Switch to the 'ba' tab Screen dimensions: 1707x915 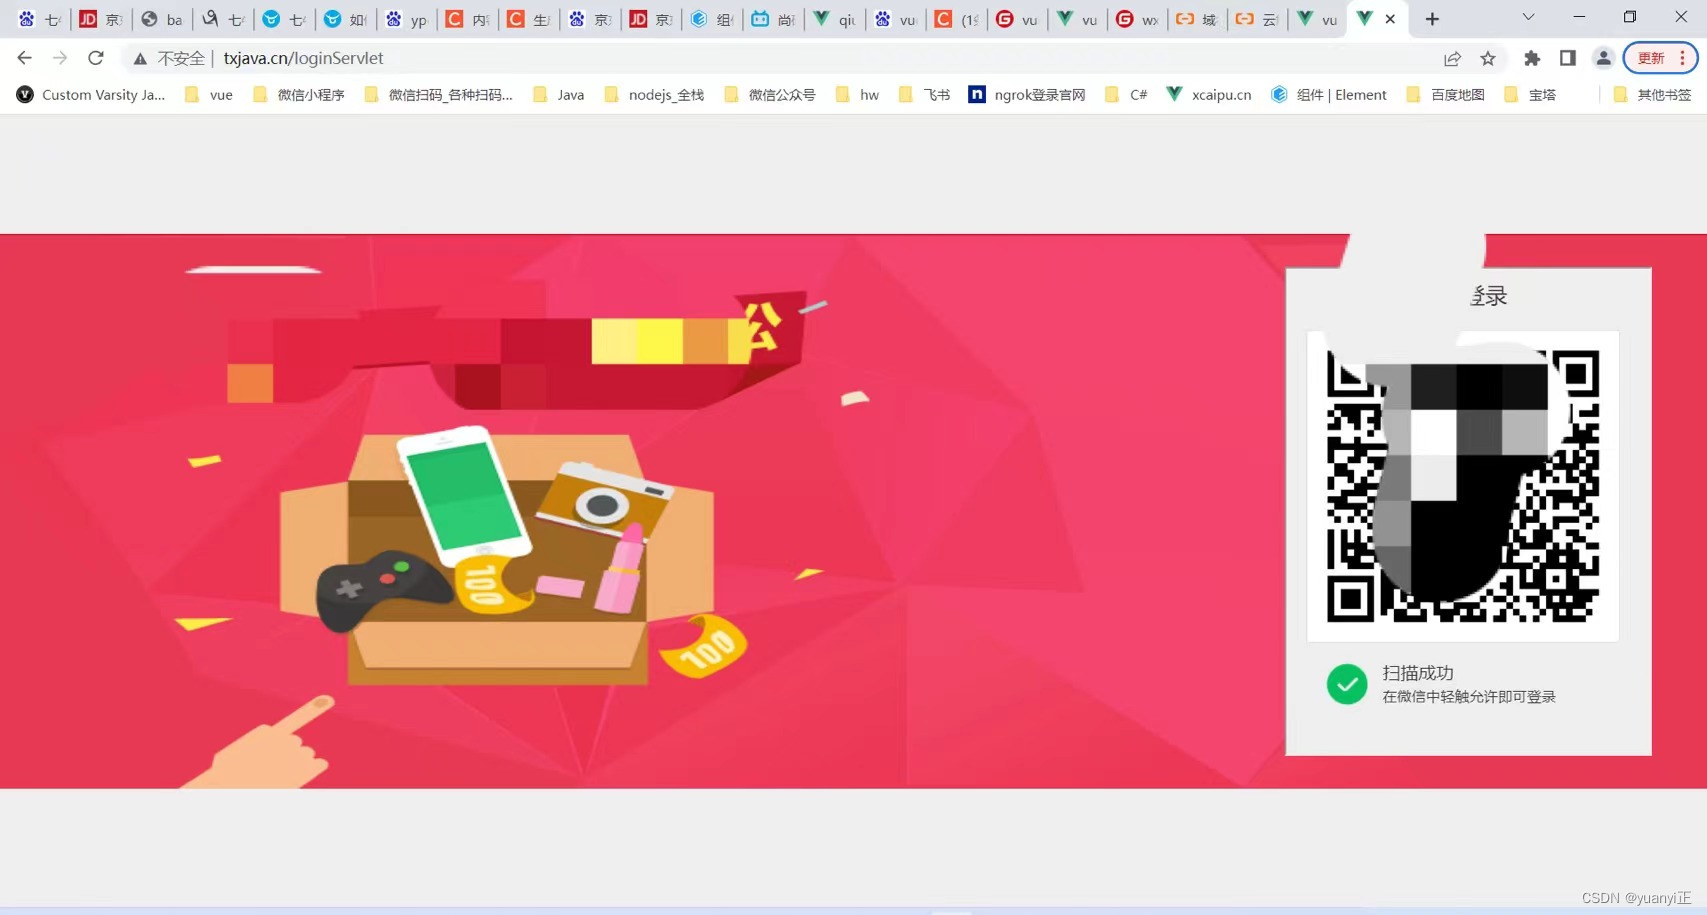pos(163,19)
